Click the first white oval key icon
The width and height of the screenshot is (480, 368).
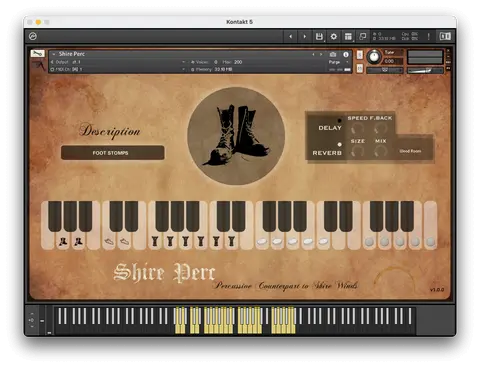[262, 241]
